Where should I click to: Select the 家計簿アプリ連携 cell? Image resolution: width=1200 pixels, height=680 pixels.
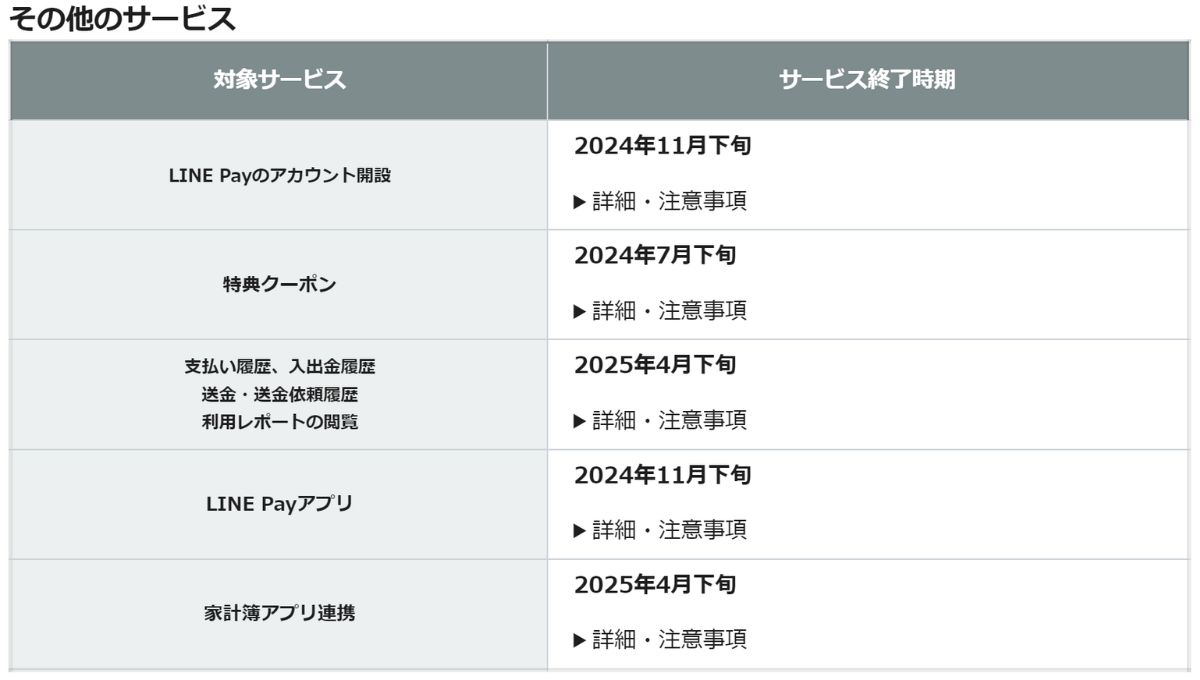pos(279,613)
